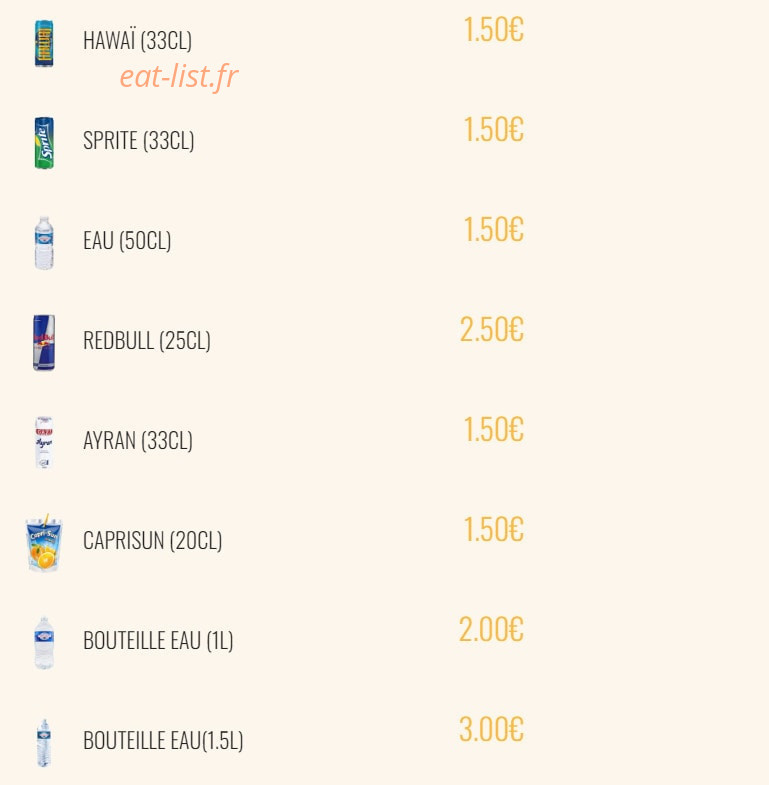Open the eat-list.fr link
769x785 pixels.
tap(179, 77)
